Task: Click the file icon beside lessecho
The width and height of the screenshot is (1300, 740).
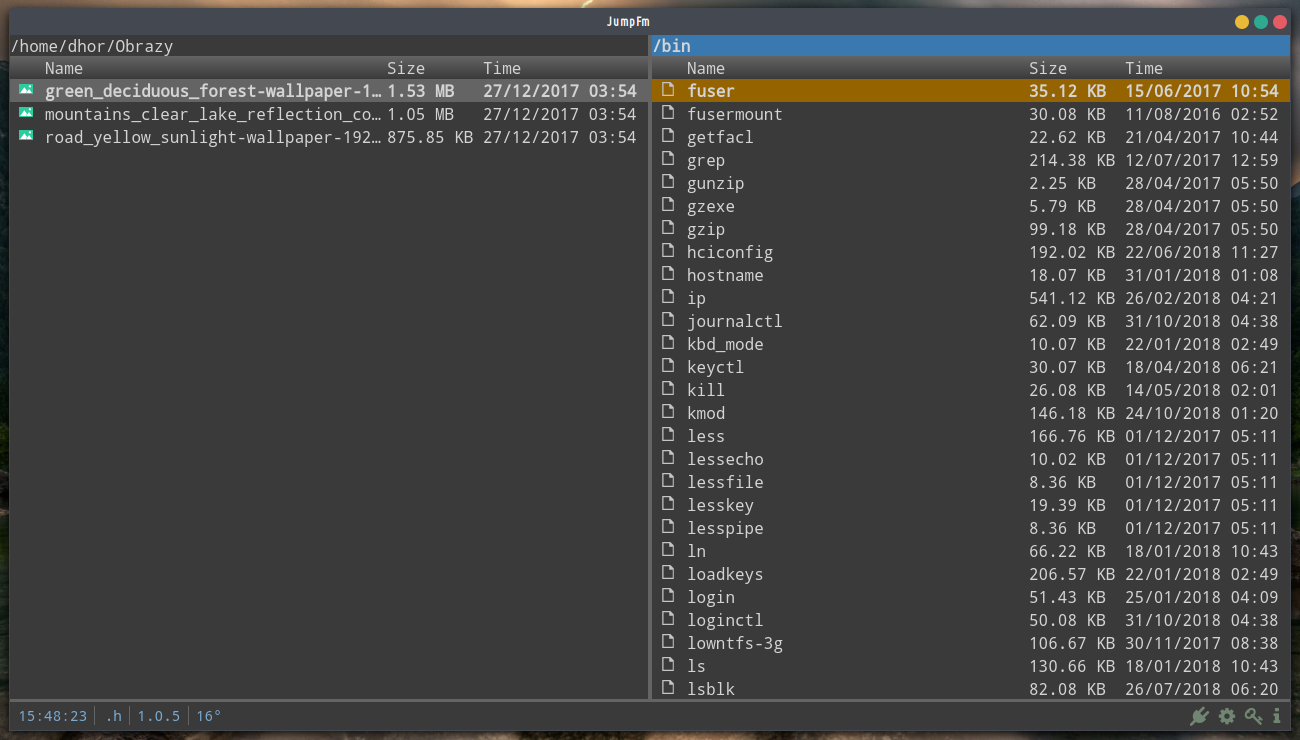Action: coord(668,458)
